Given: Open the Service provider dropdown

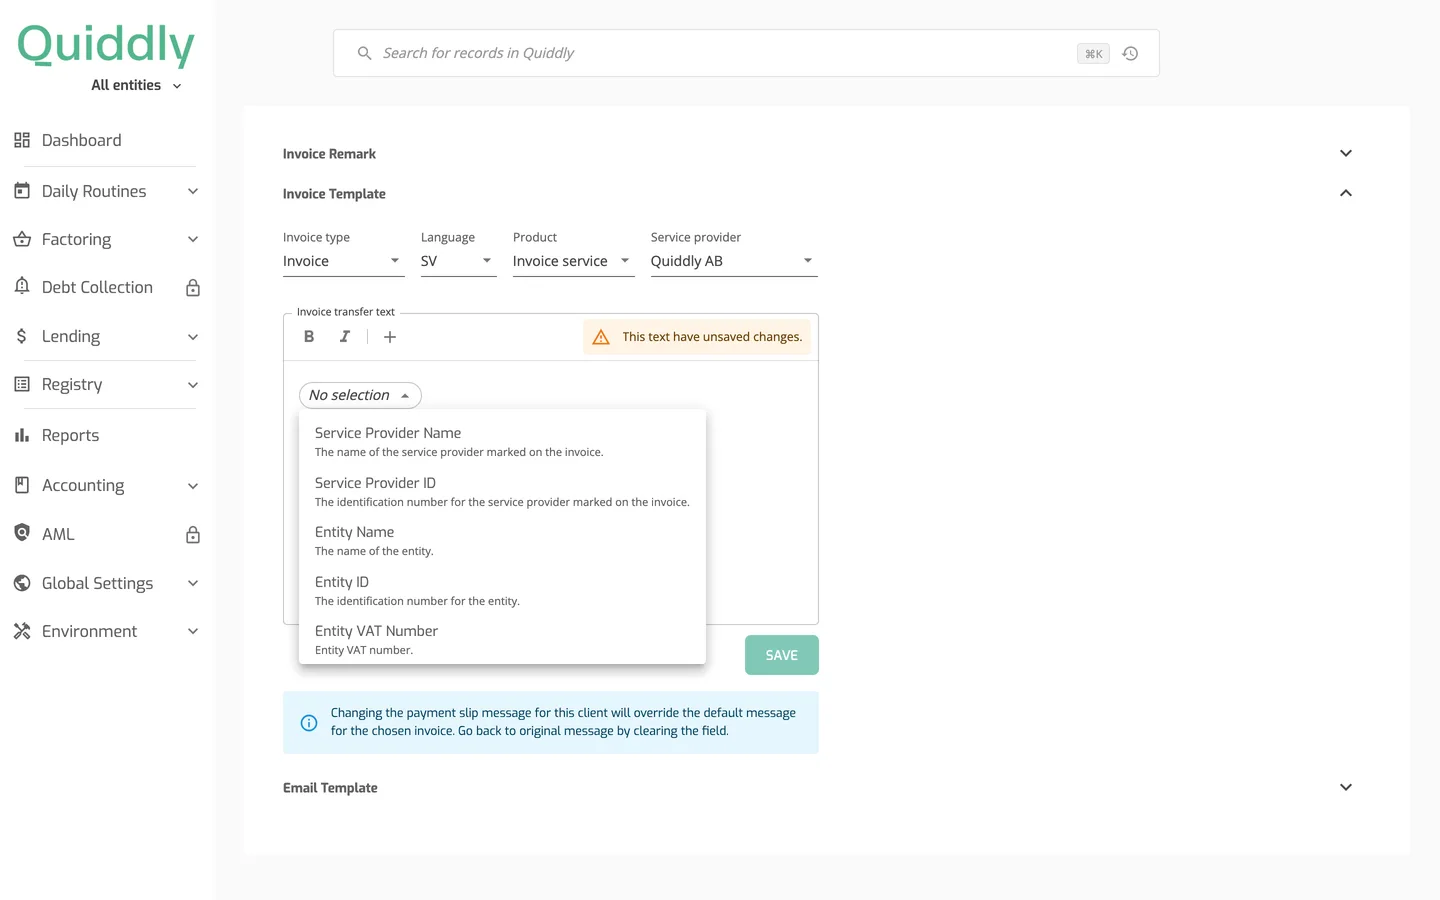Looking at the screenshot, I should [x=734, y=261].
